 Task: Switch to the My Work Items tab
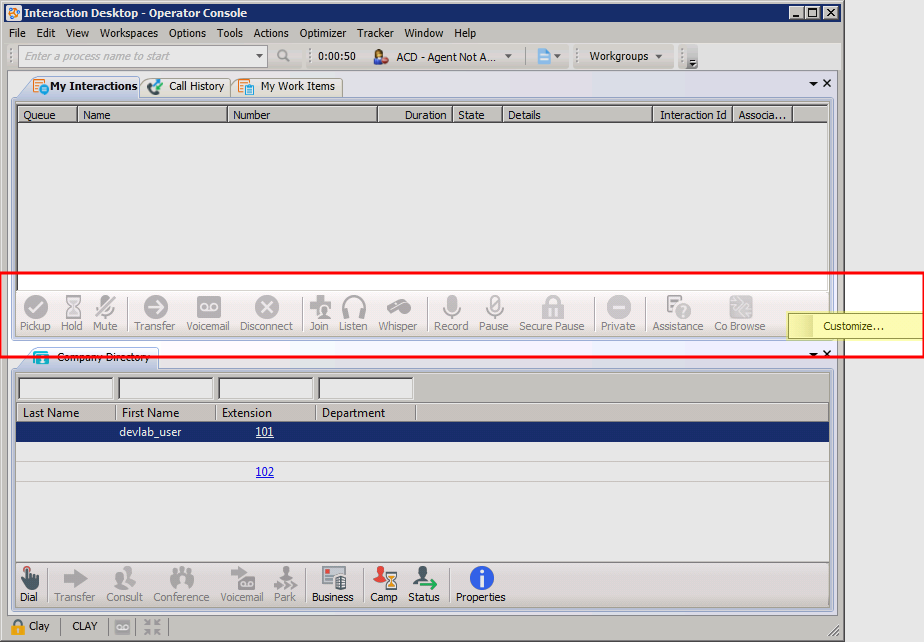coord(288,87)
